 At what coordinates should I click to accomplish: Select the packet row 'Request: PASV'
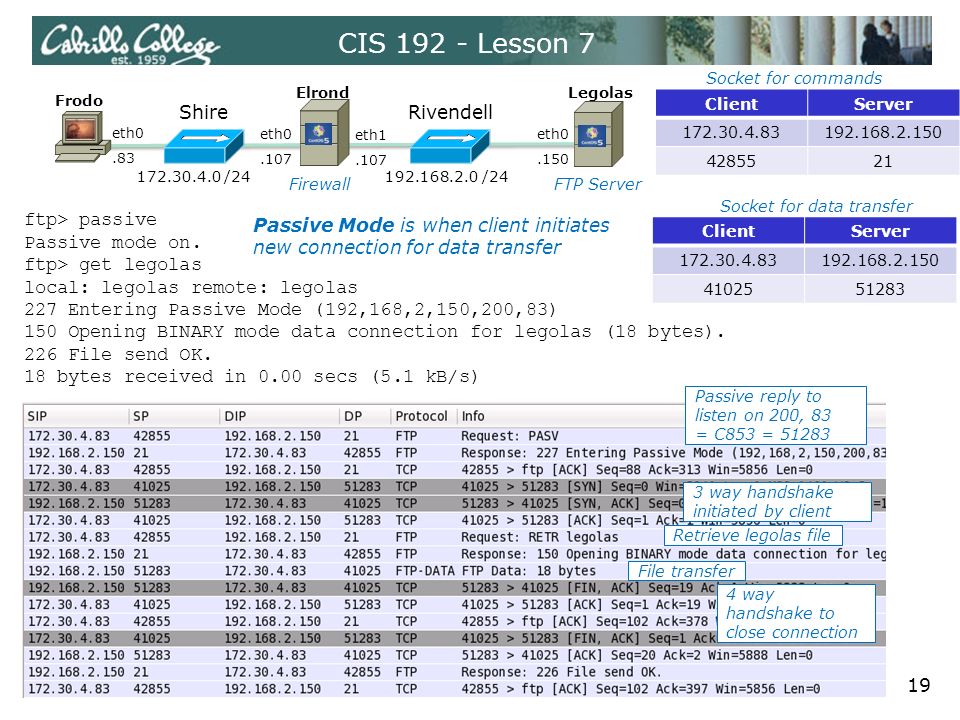[x=454, y=436]
